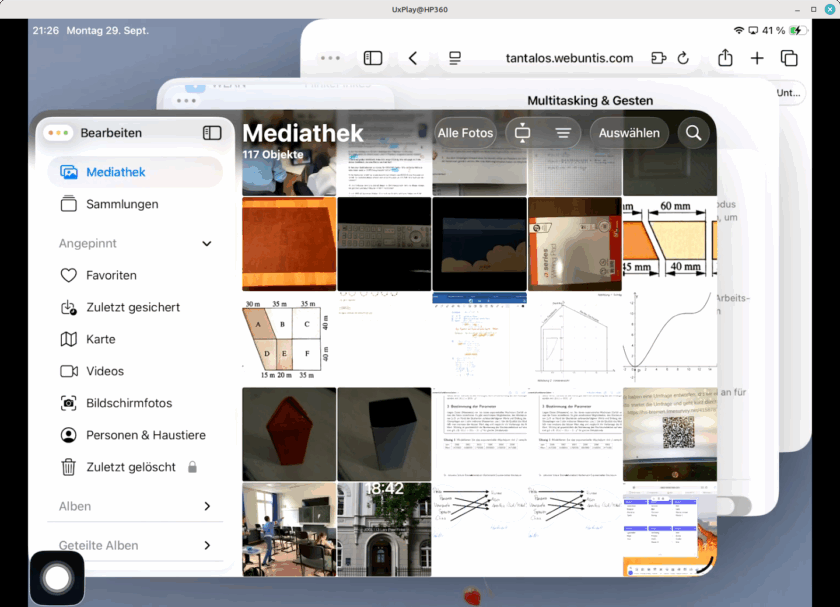The height and width of the screenshot is (607, 840).
Task: Expand the Geteilte Alben section
Action: [207, 545]
